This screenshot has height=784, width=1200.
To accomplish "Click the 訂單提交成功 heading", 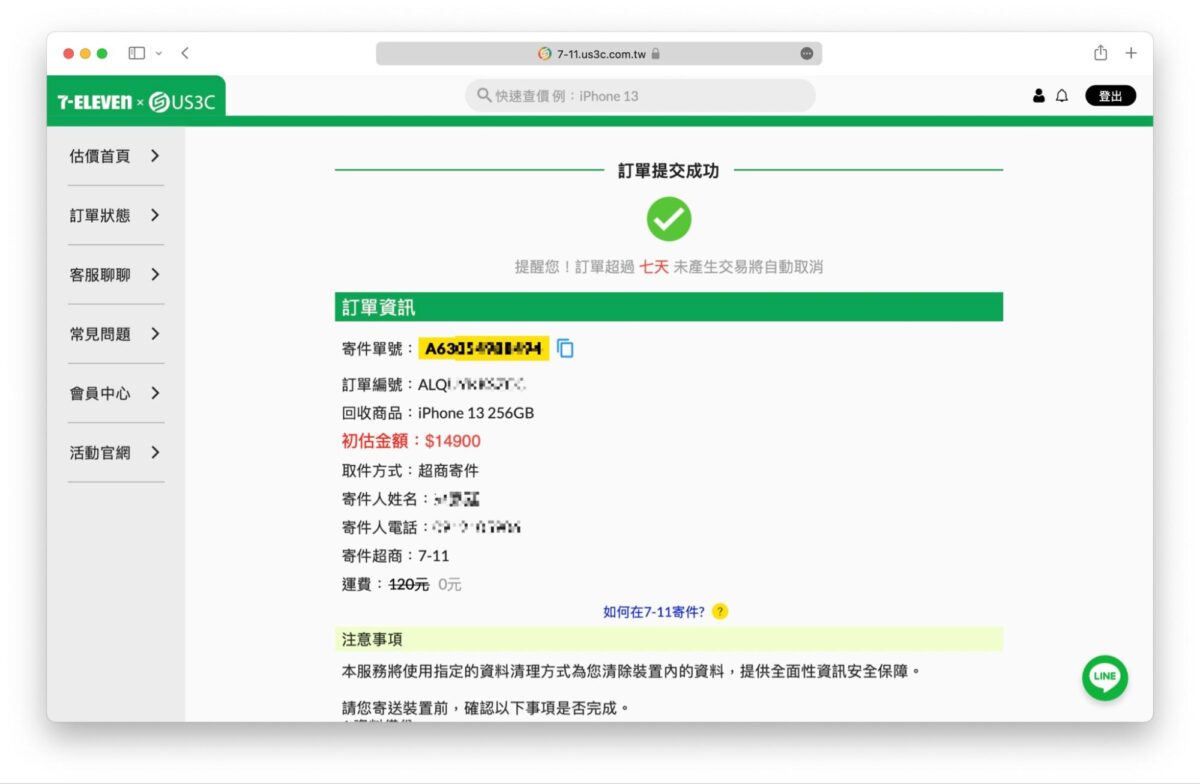I will [668, 171].
